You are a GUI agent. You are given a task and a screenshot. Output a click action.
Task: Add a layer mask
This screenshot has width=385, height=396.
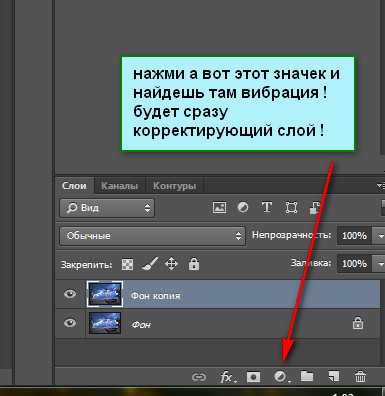[253, 377]
